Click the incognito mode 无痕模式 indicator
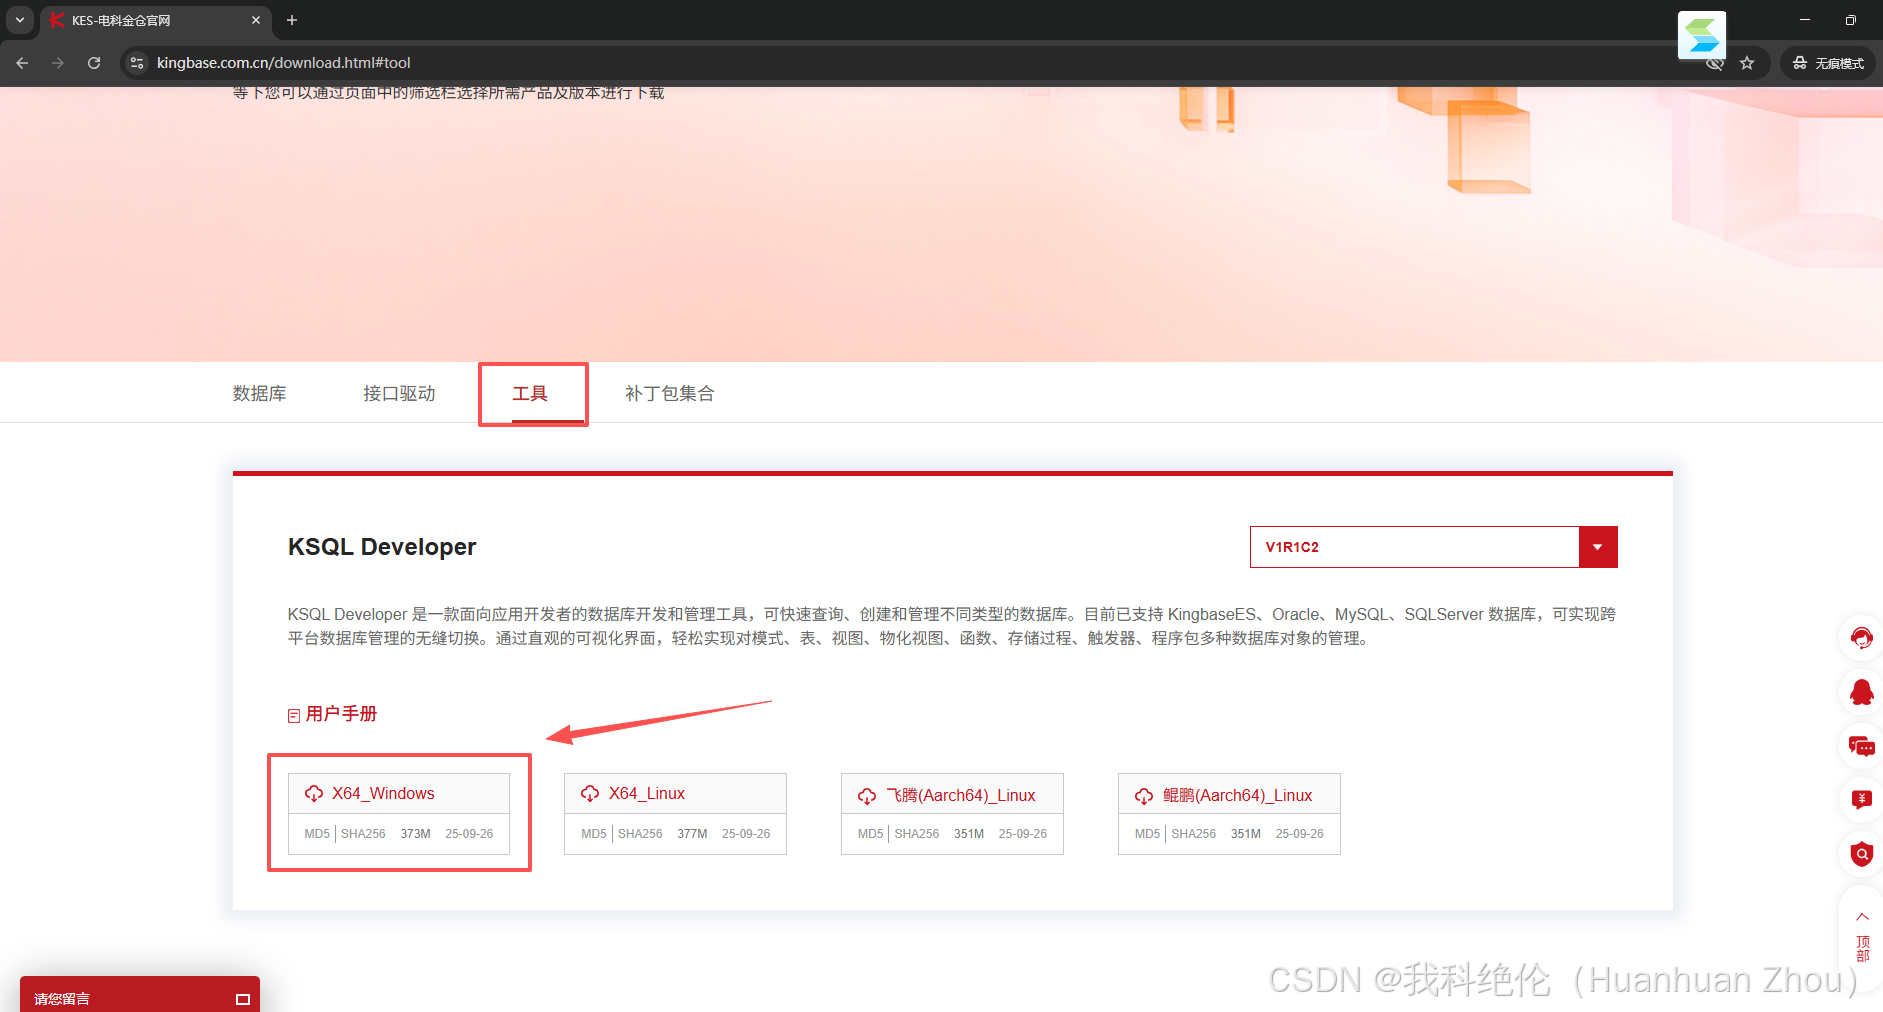The image size is (1883, 1012). 1828,63
